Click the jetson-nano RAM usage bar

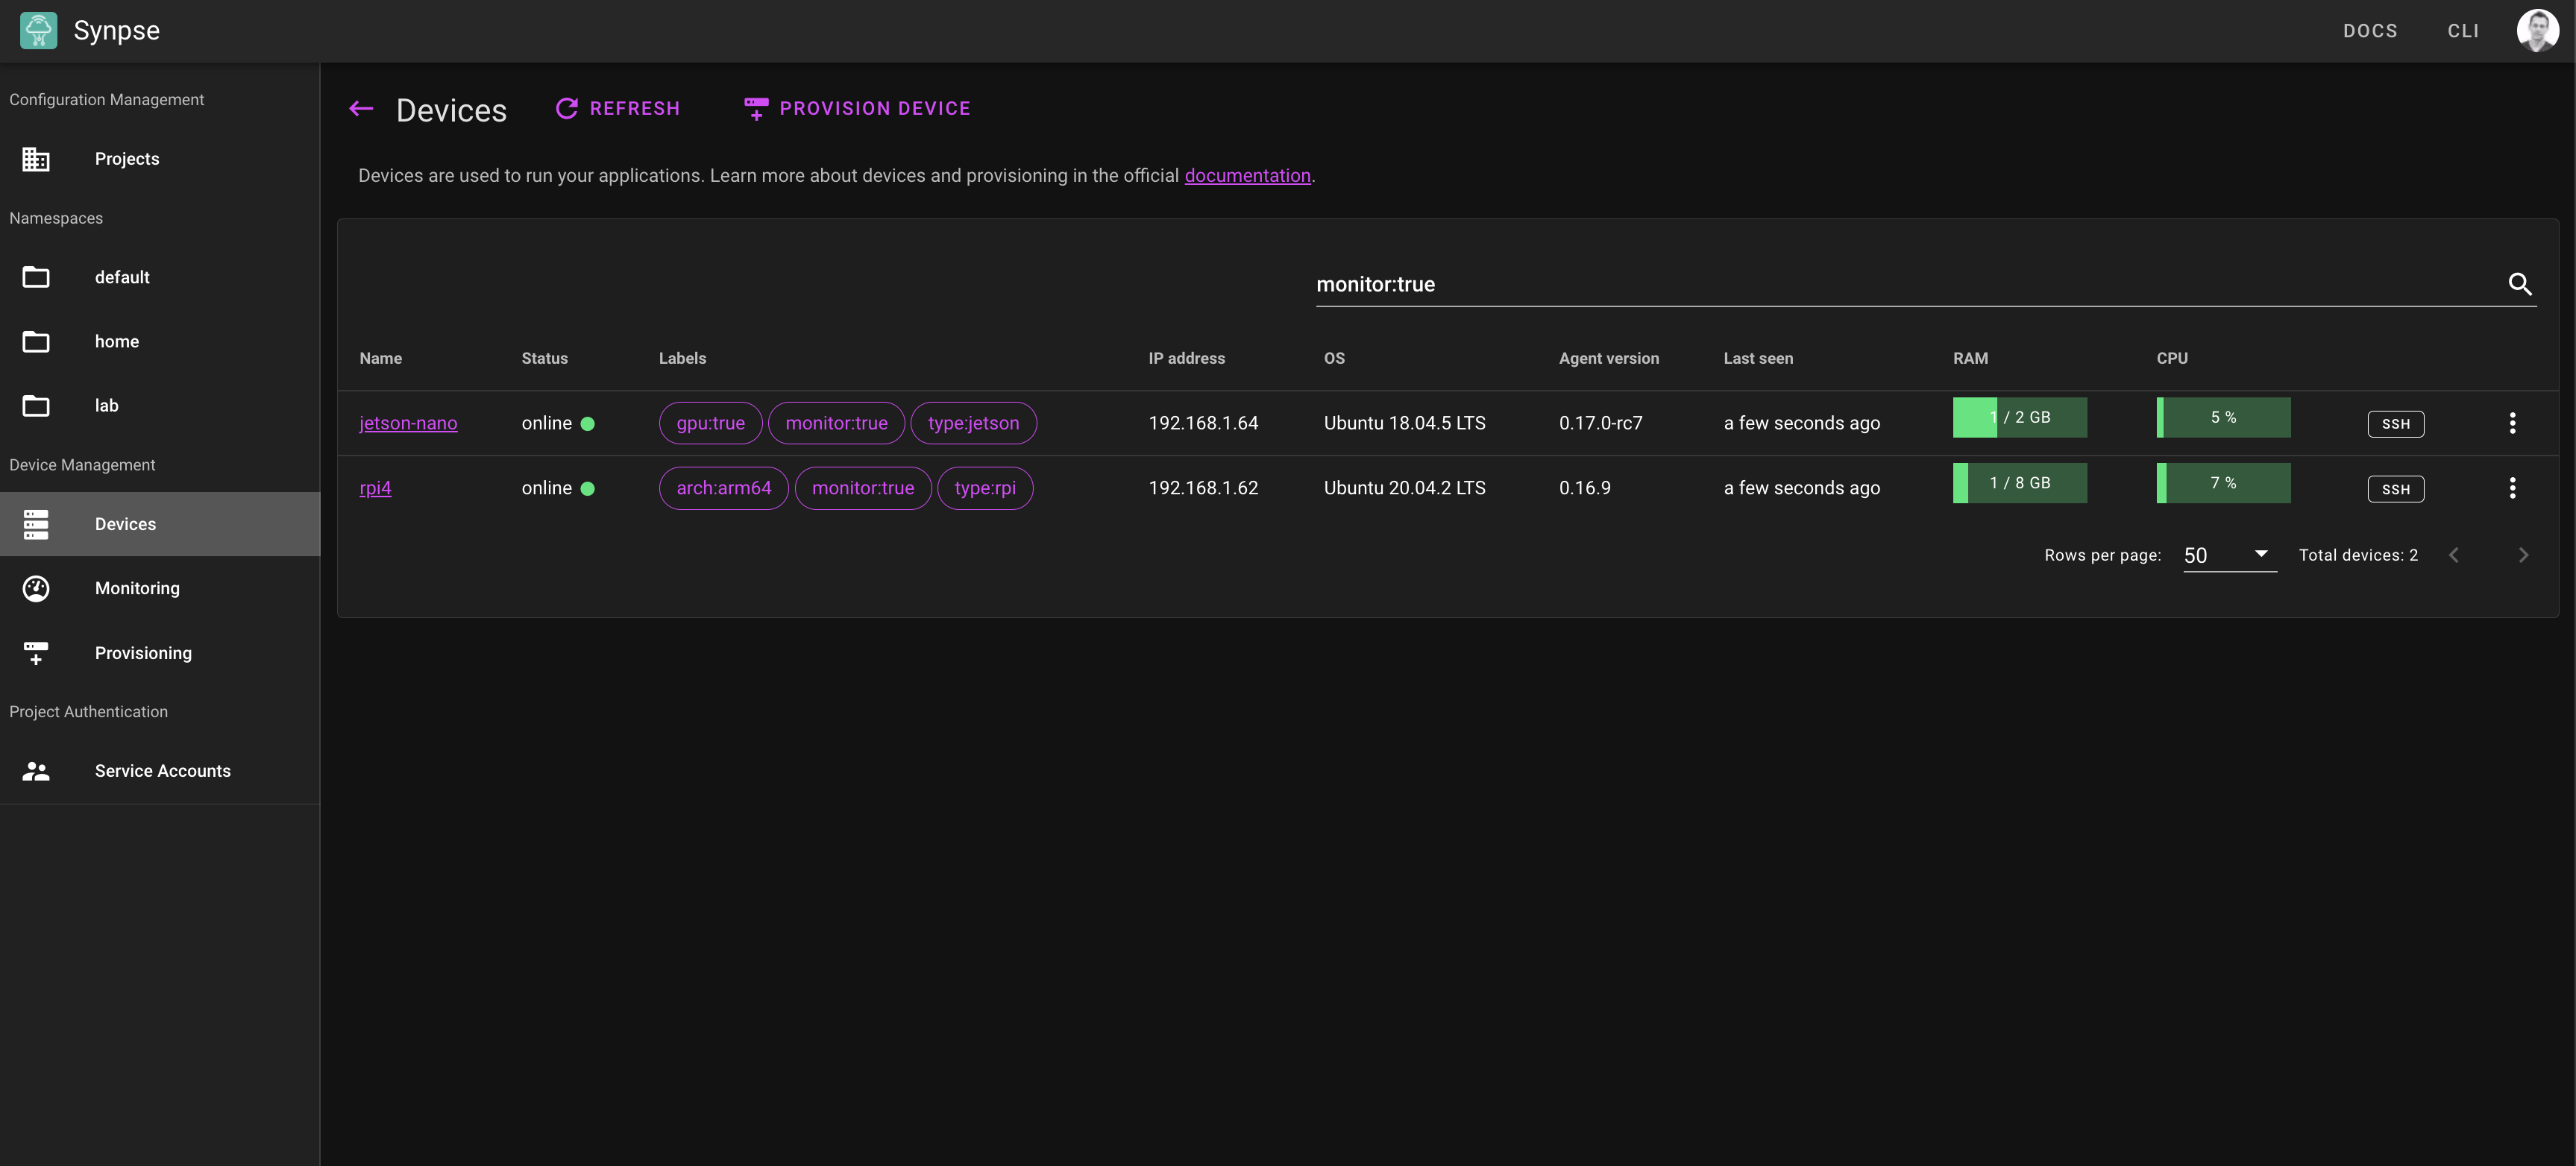2019,417
